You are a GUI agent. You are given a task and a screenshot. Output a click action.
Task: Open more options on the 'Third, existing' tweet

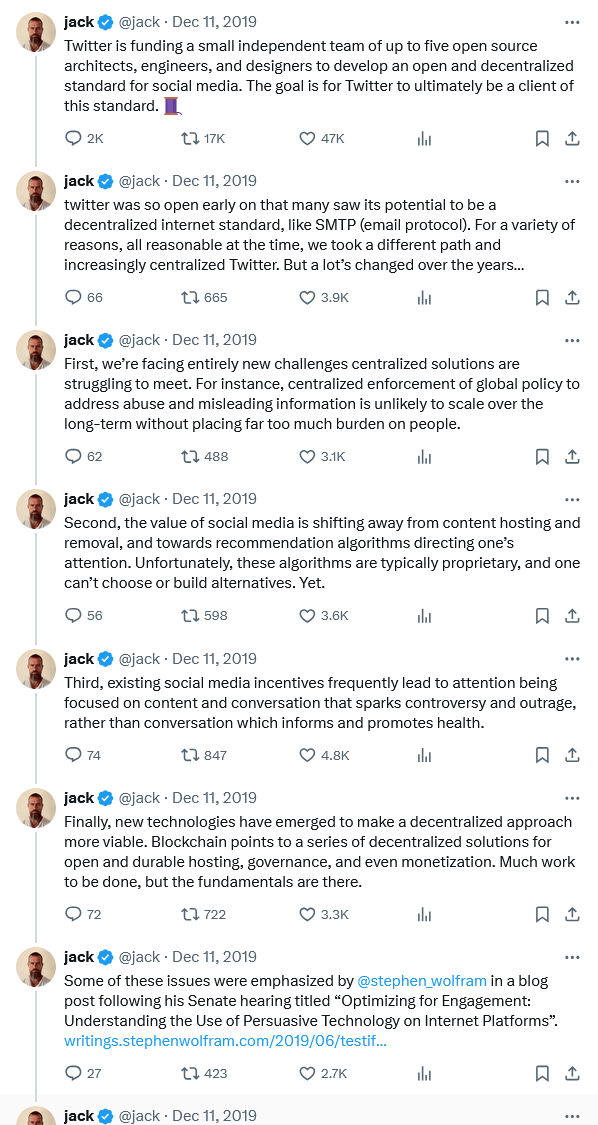[572, 659]
